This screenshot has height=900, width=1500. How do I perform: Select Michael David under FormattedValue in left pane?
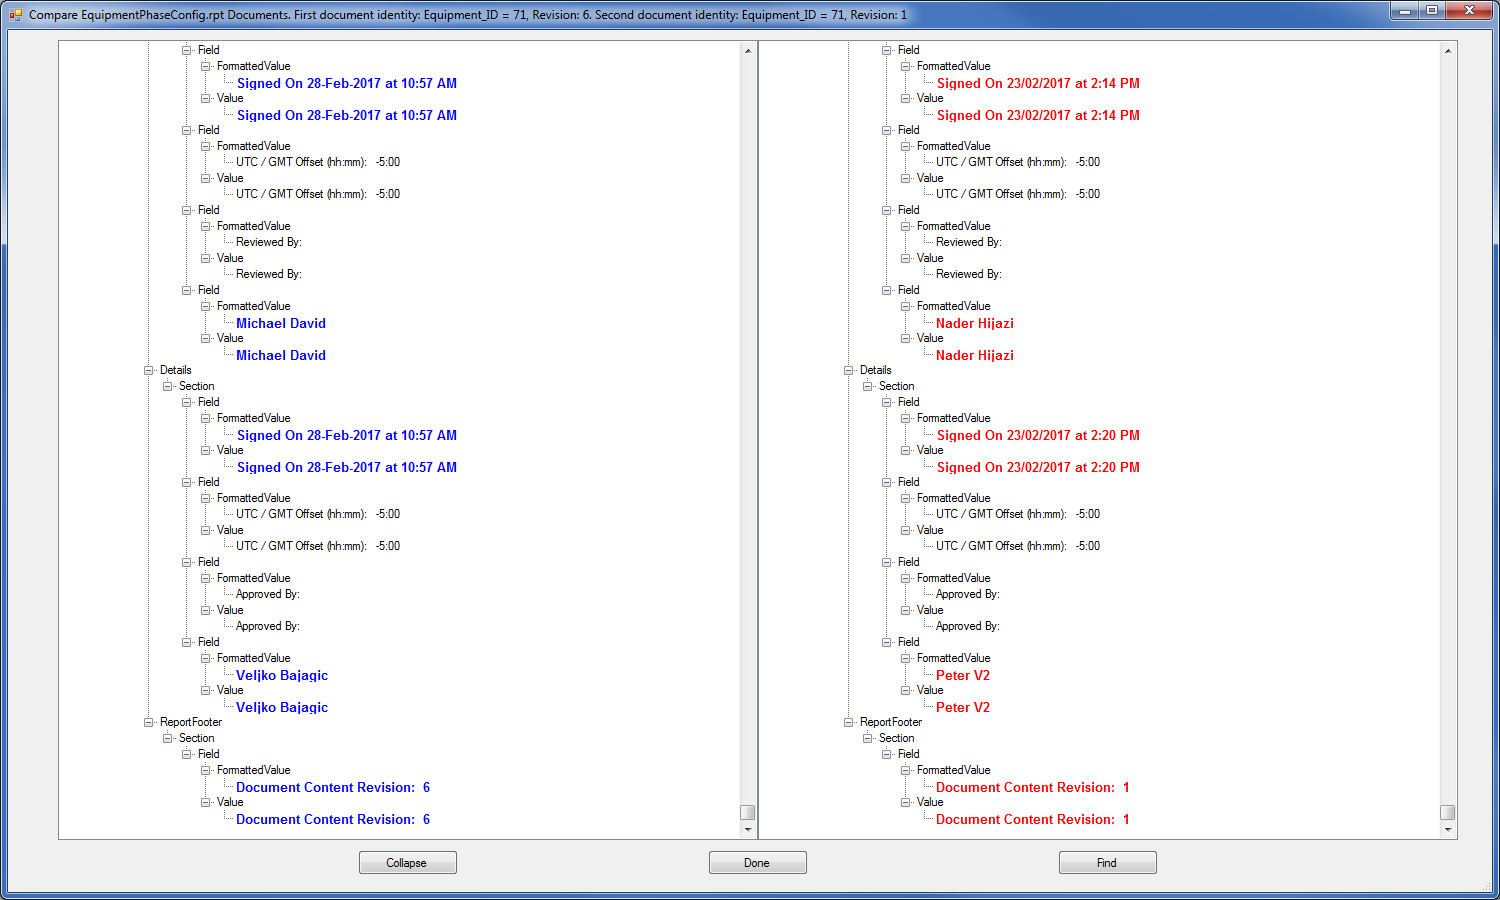281,323
